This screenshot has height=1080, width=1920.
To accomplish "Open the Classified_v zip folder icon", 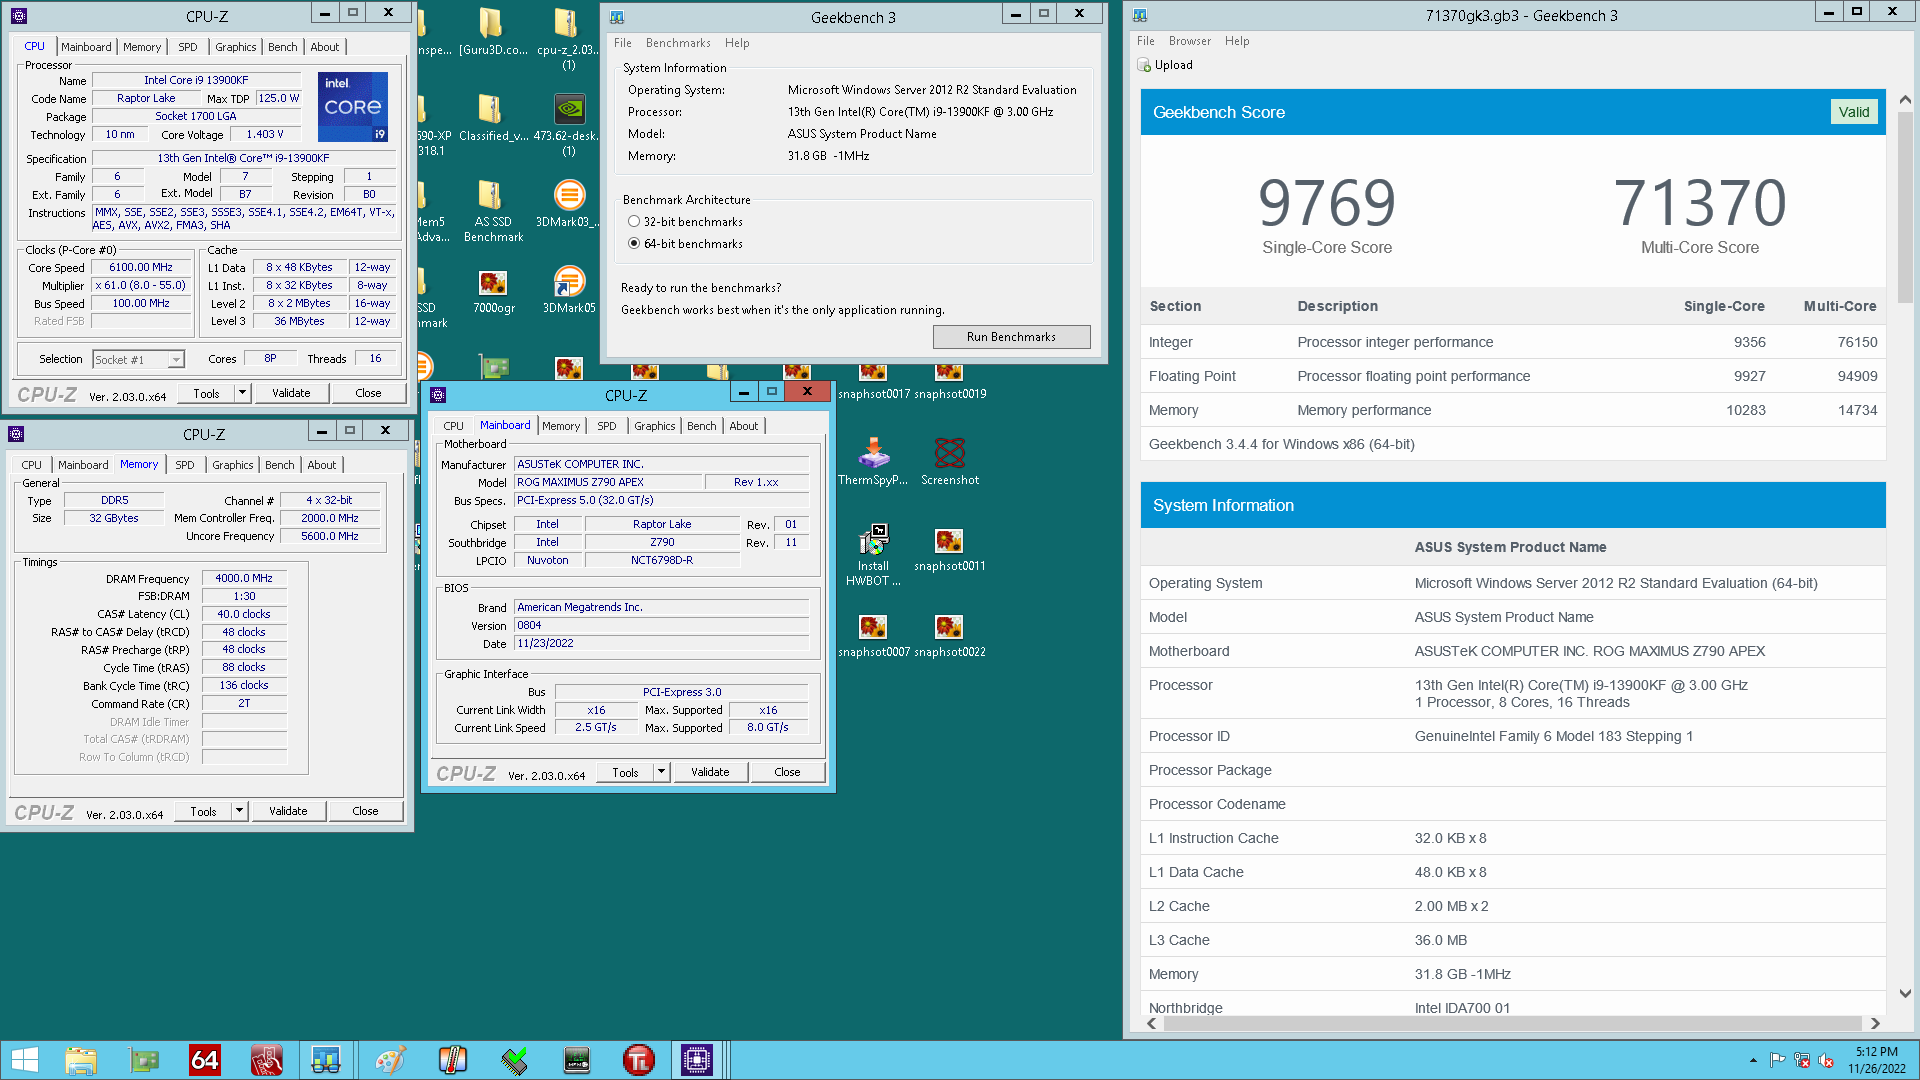I will click(492, 118).
